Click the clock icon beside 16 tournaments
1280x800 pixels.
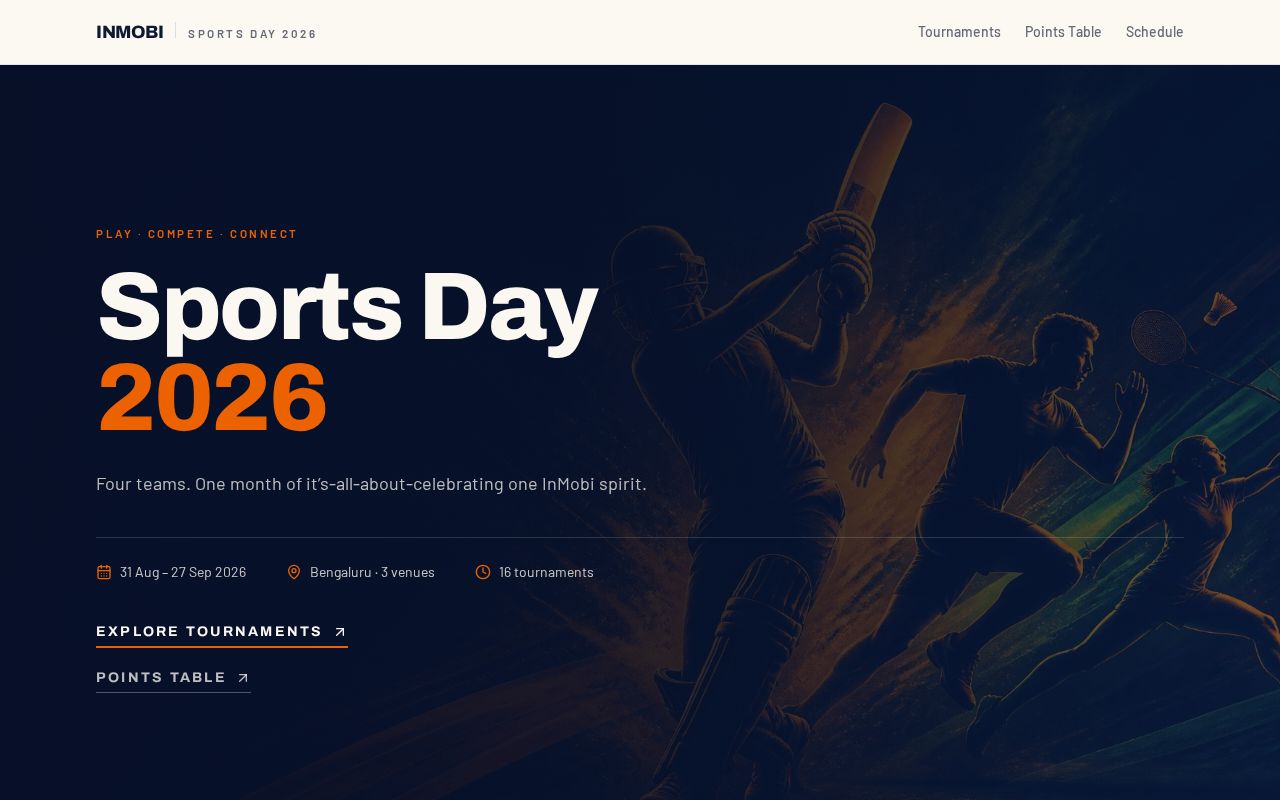click(x=483, y=572)
